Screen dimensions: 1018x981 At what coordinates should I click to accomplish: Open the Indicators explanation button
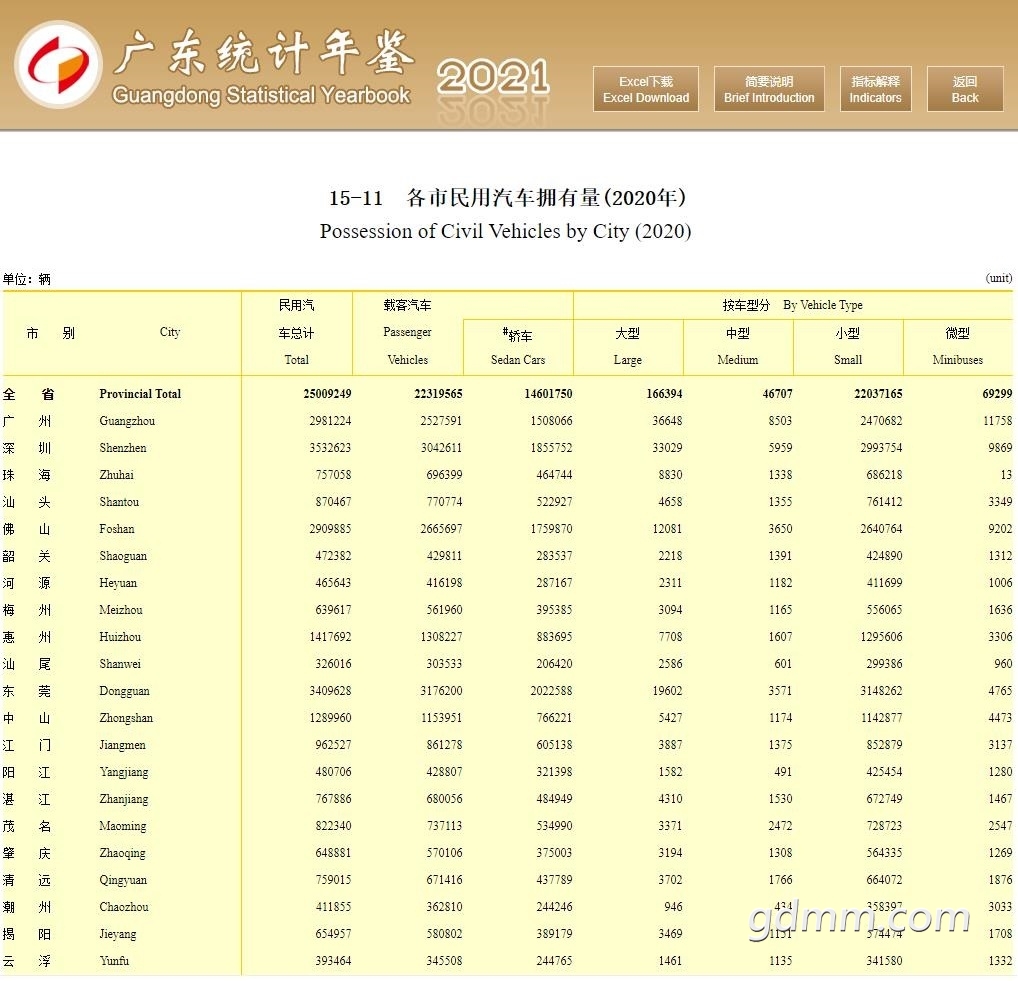[x=875, y=89]
